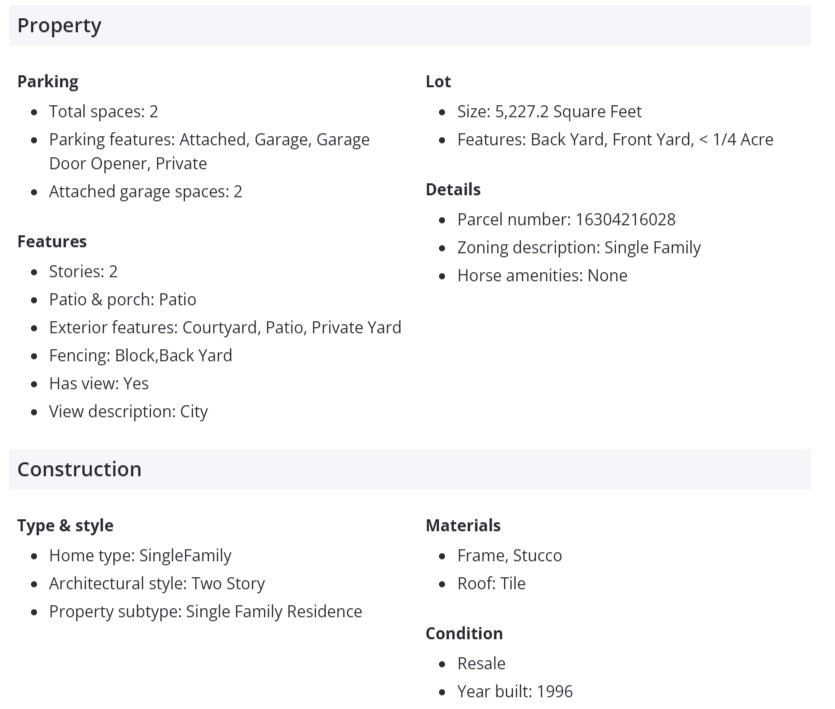
Task: Click the Property section header
Action: click(59, 26)
